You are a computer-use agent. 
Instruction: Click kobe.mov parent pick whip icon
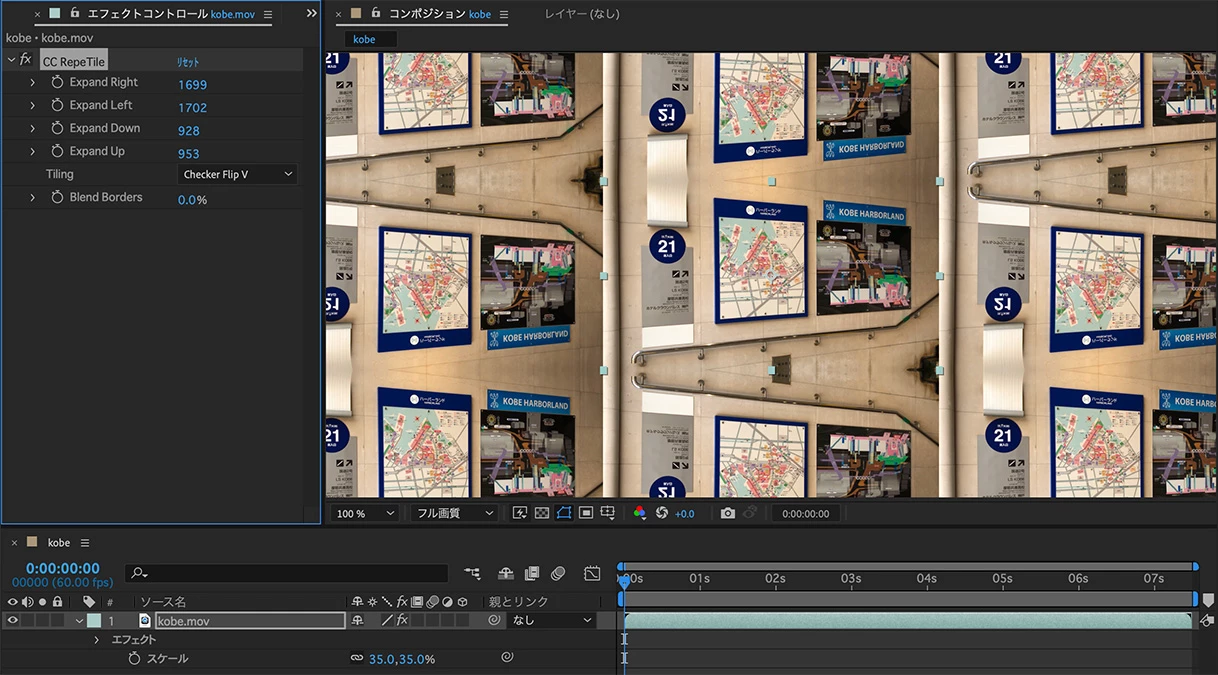click(x=493, y=620)
